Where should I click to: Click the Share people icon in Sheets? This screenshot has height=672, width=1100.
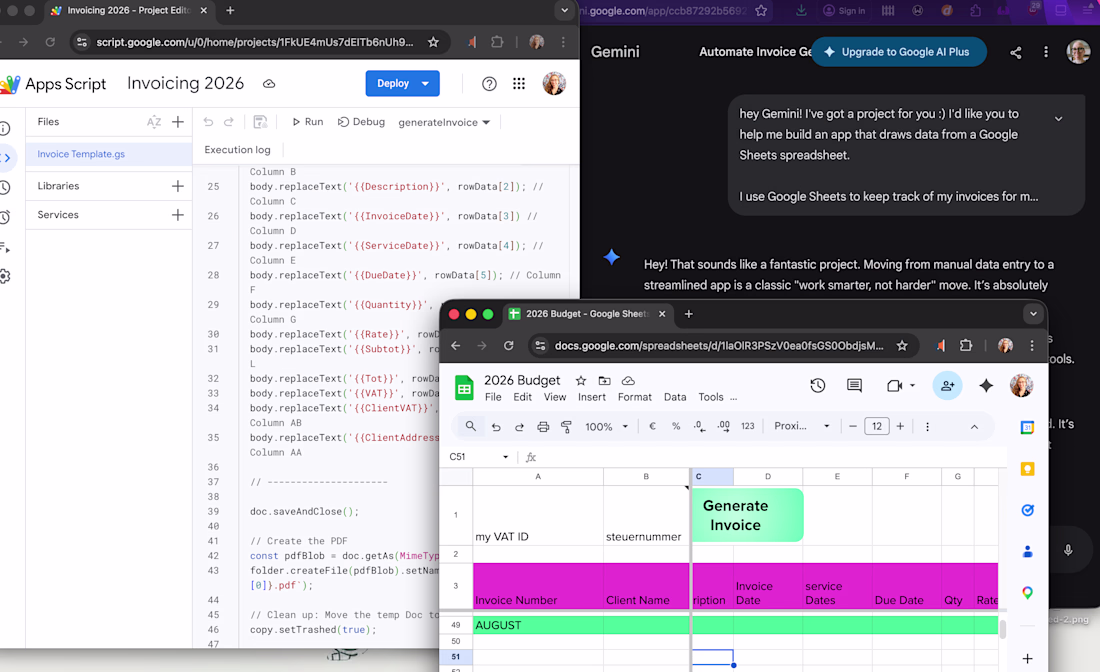pos(947,386)
